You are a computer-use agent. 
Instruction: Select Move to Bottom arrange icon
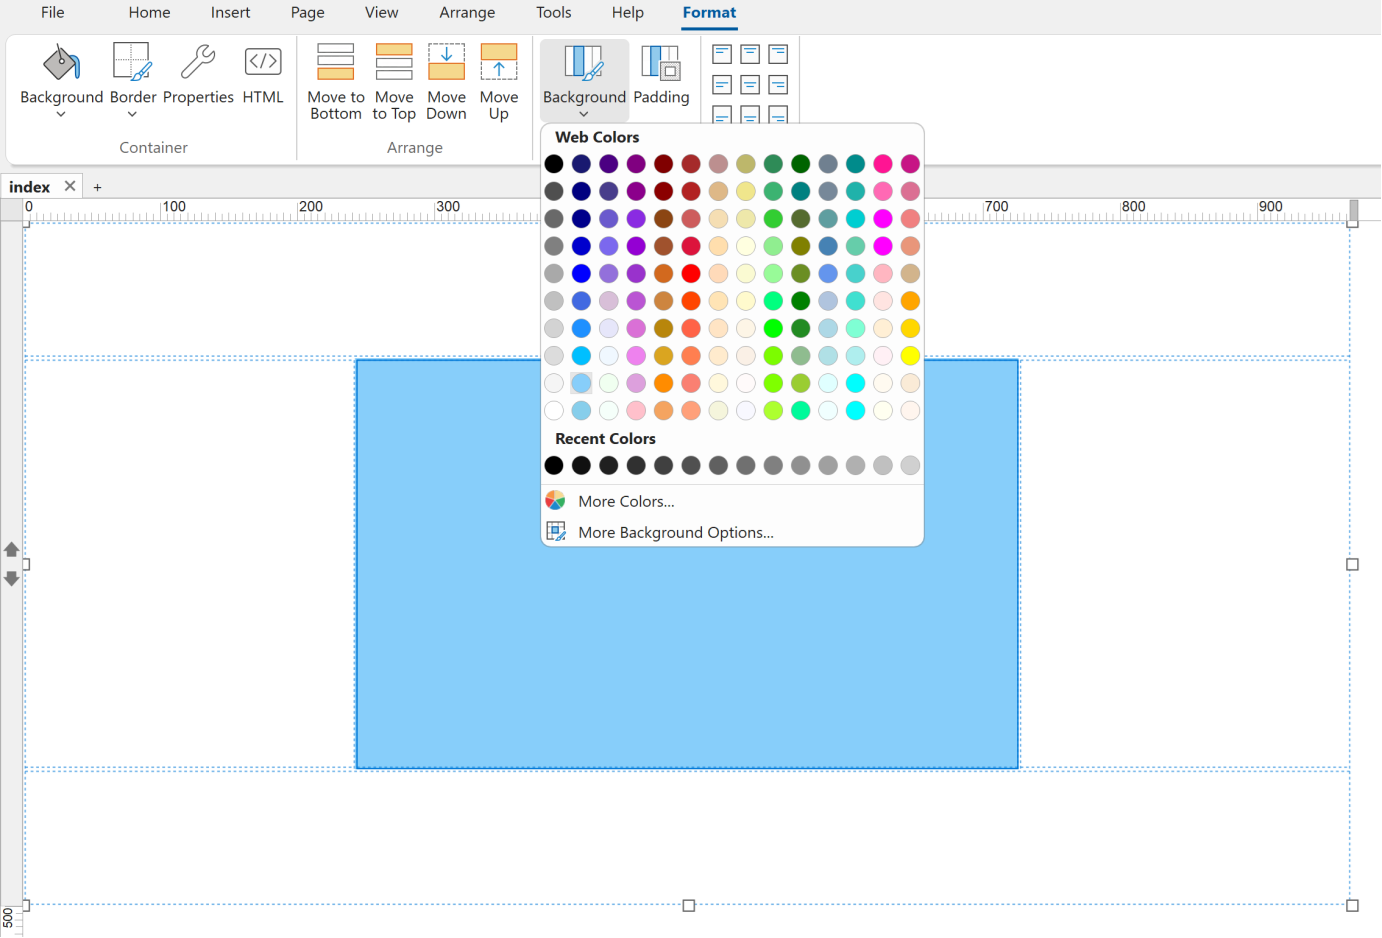click(335, 63)
